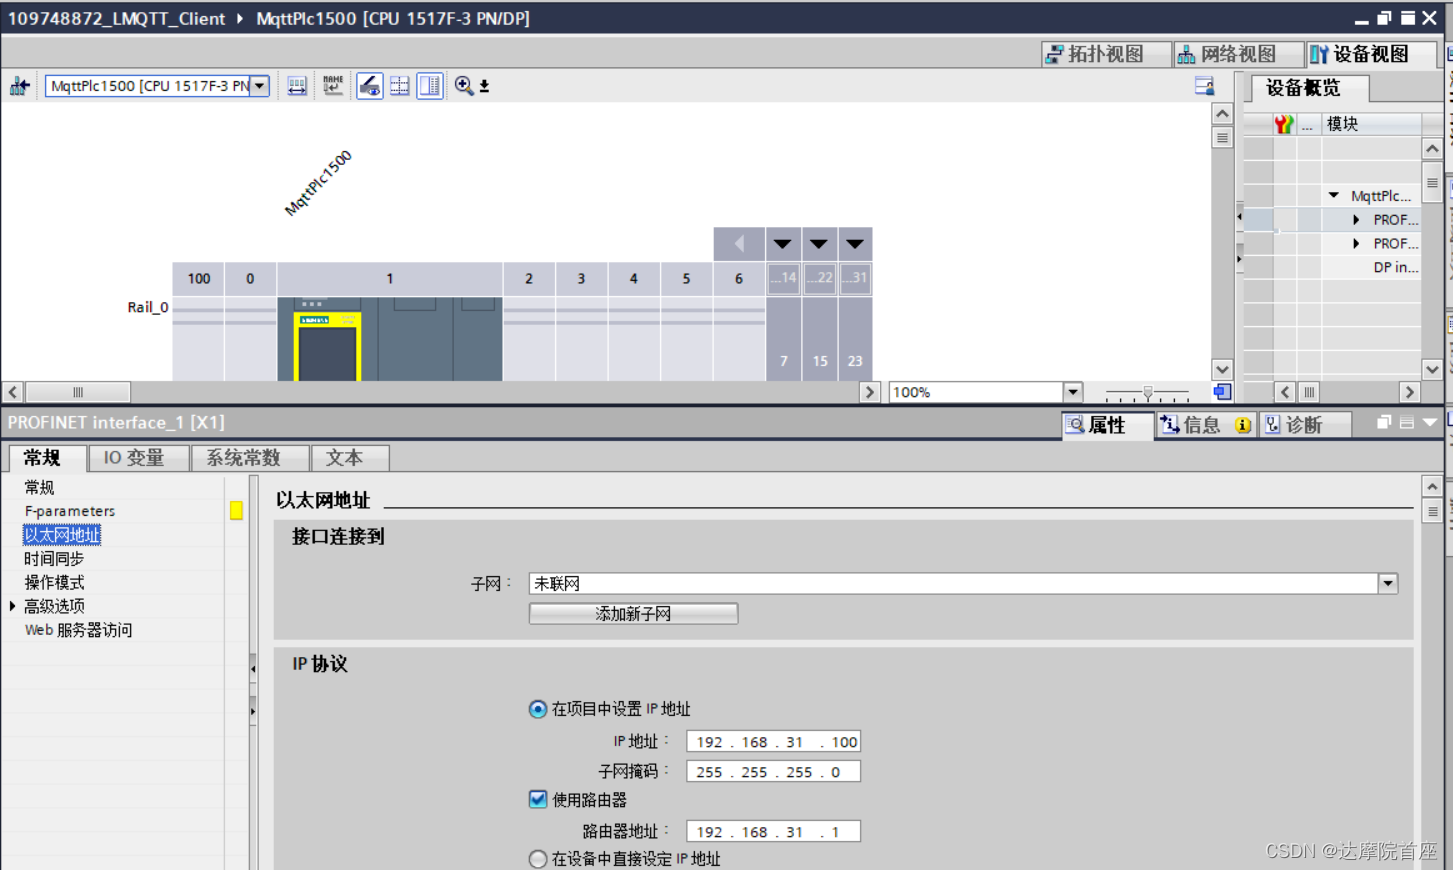Open the 100% zoom level dropdown
The width and height of the screenshot is (1453, 870).
[x=1073, y=392]
